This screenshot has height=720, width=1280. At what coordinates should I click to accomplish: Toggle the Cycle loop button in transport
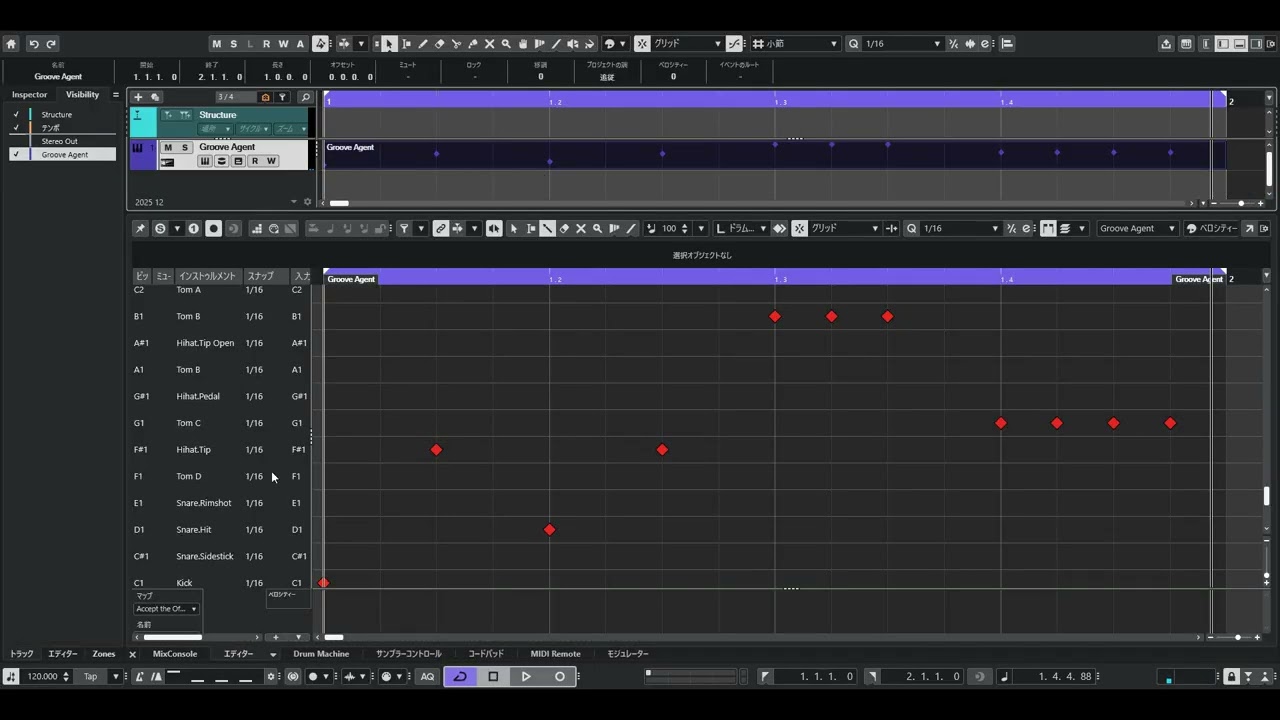[x=460, y=677]
